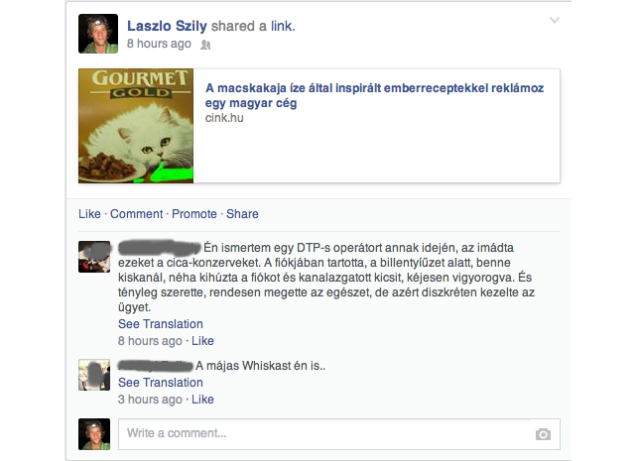Click the second commenter's blurred avatar
Image resolution: width=636 pixels, height=461 pixels.
click(94, 375)
